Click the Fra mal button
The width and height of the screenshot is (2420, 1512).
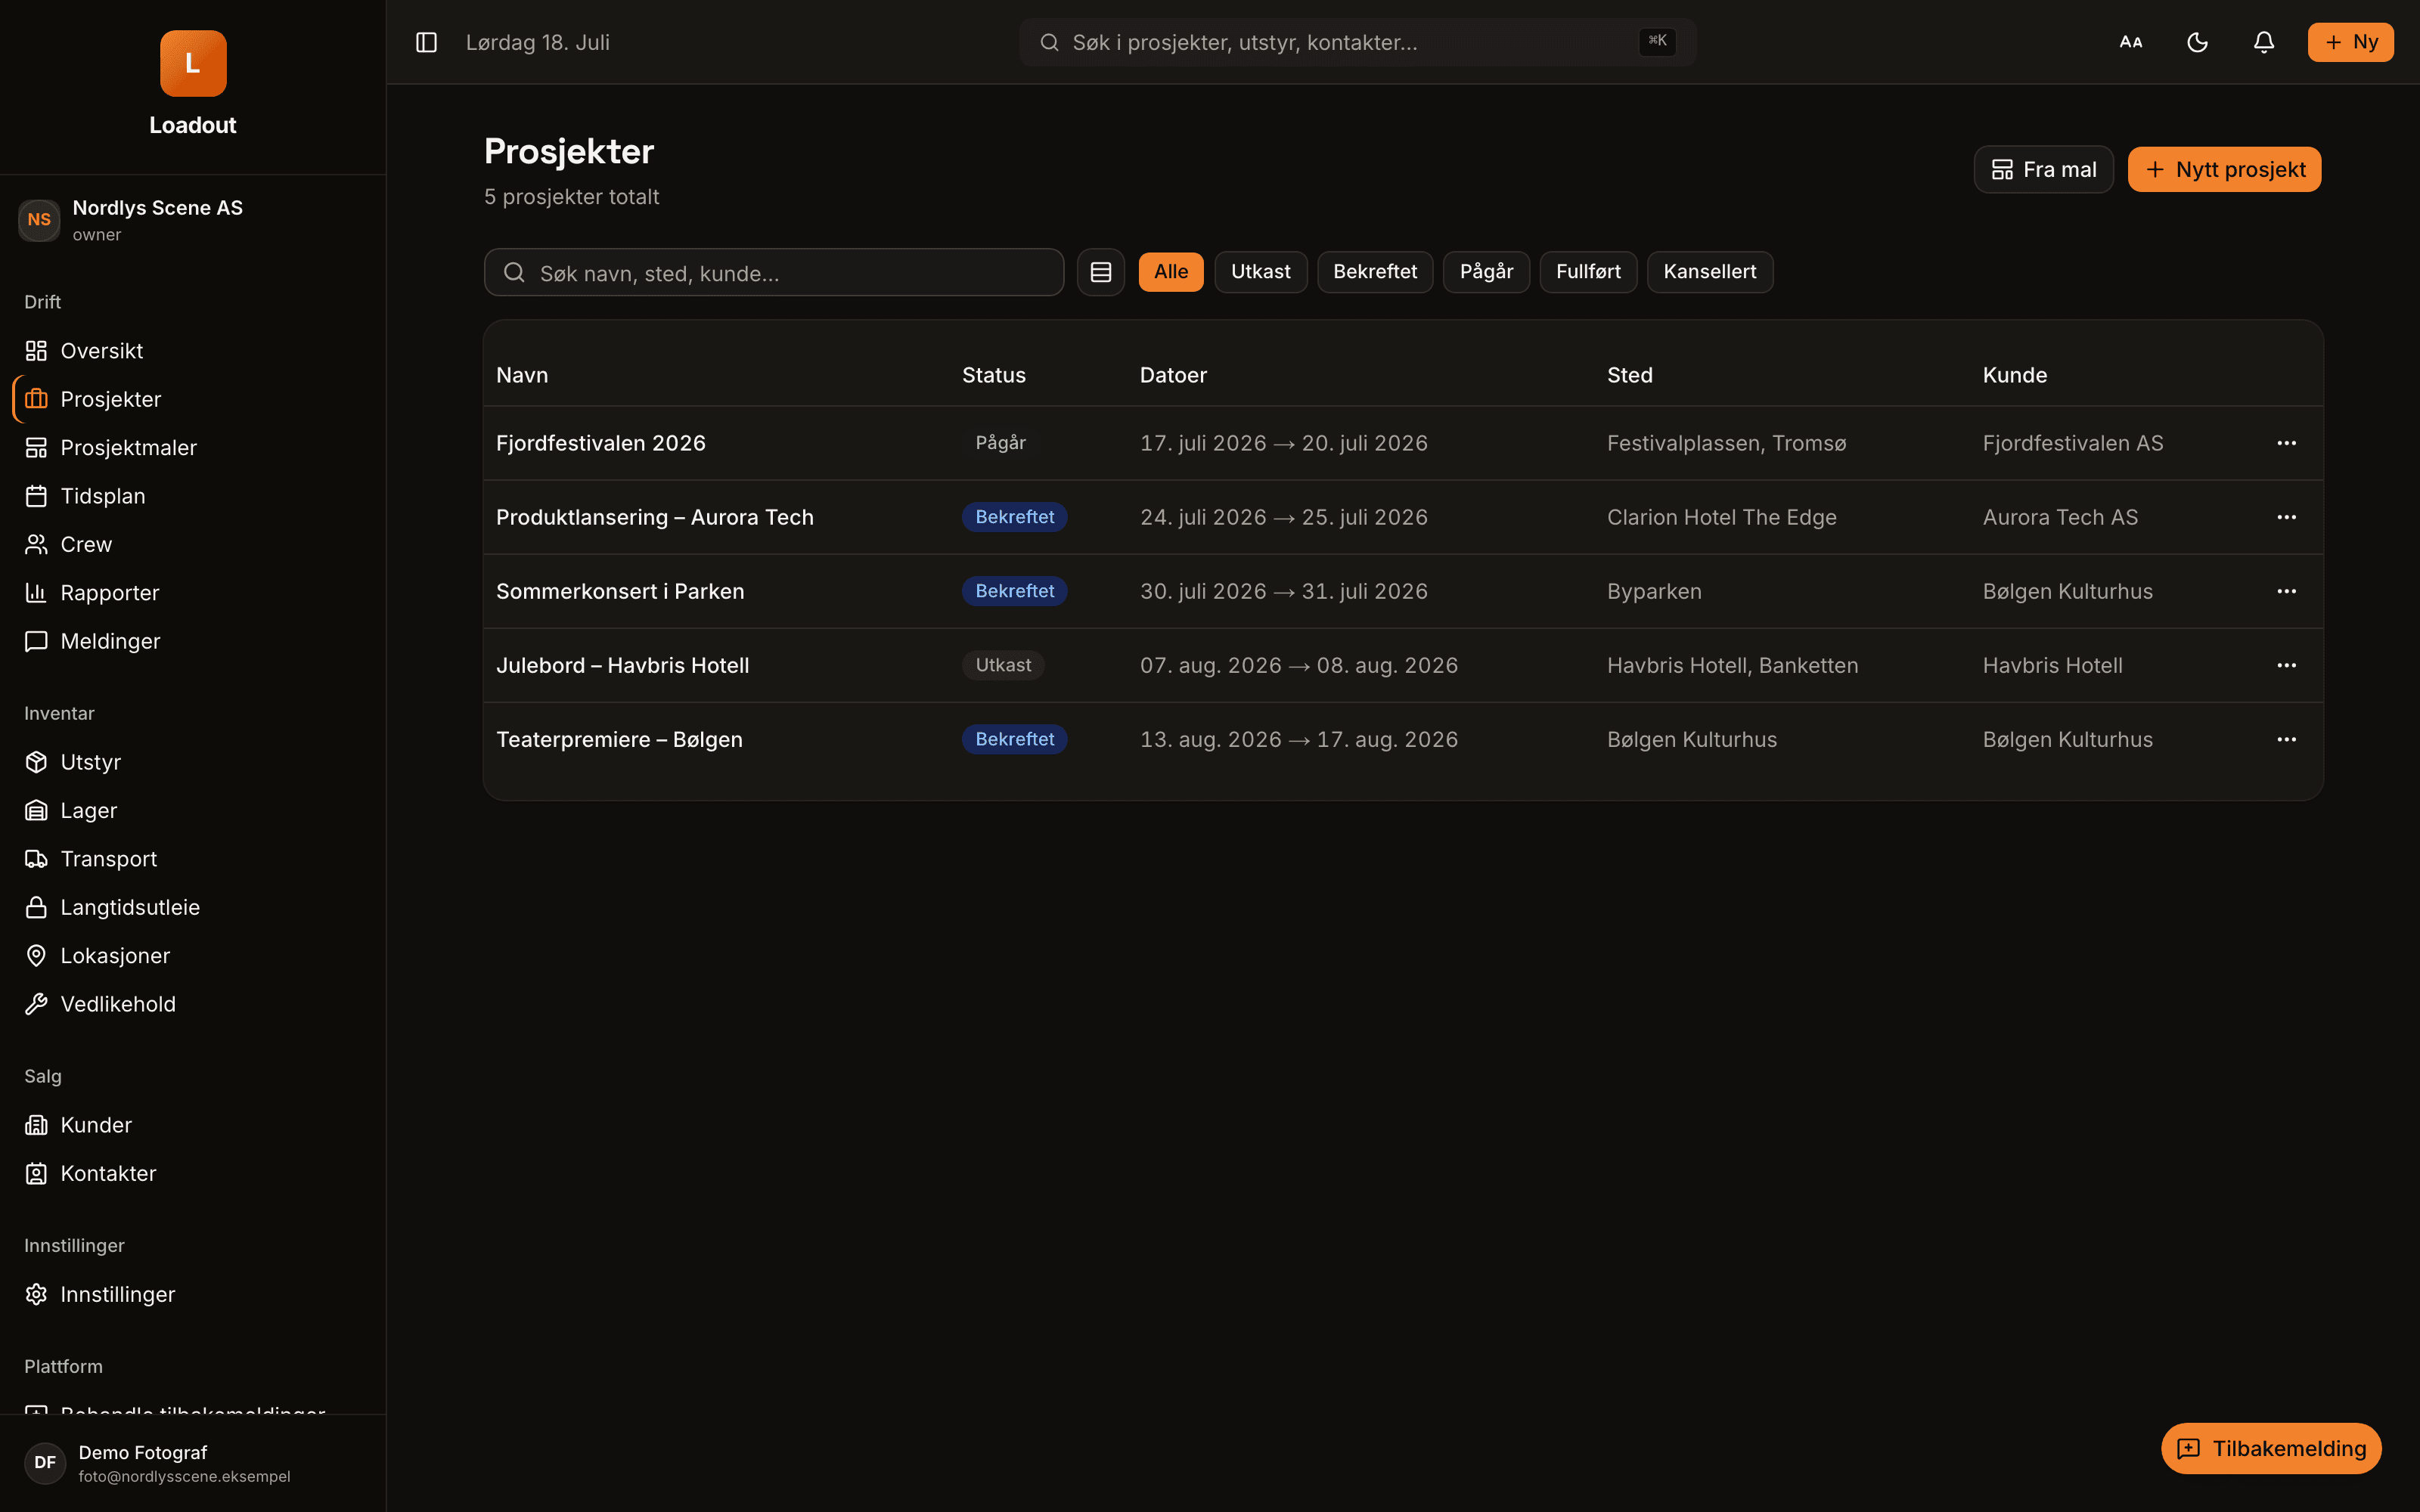pyautogui.click(x=2043, y=169)
